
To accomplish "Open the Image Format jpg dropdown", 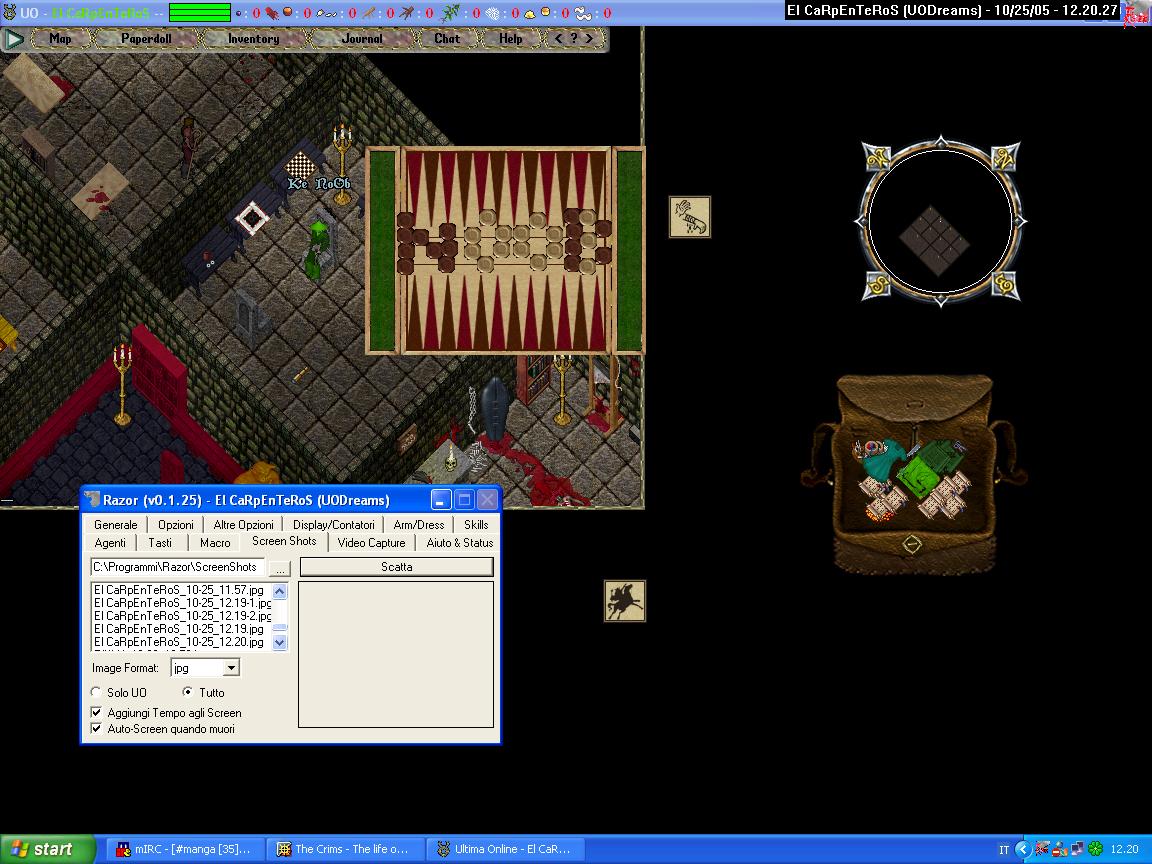I will coord(231,668).
